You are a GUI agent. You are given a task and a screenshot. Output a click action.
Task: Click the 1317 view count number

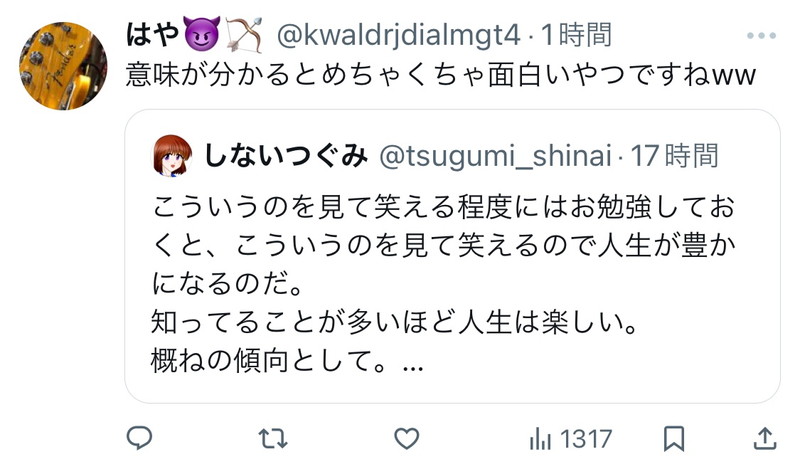point(586,439)
